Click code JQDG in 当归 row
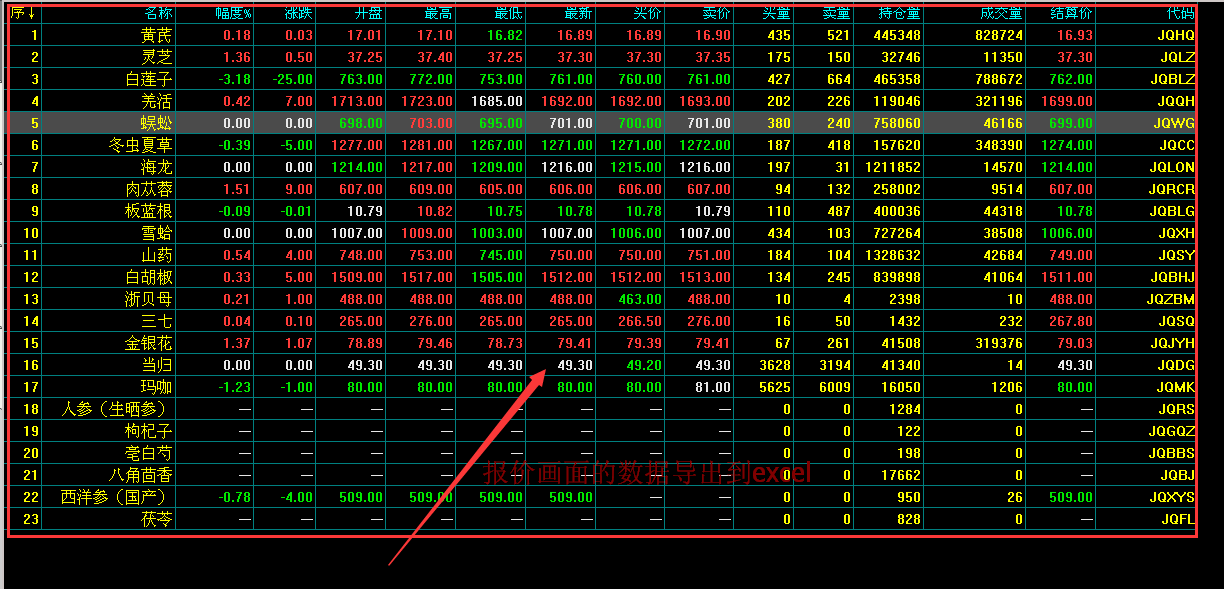Viewport: 1224px width, 589px height. (x=1176, y=365)
